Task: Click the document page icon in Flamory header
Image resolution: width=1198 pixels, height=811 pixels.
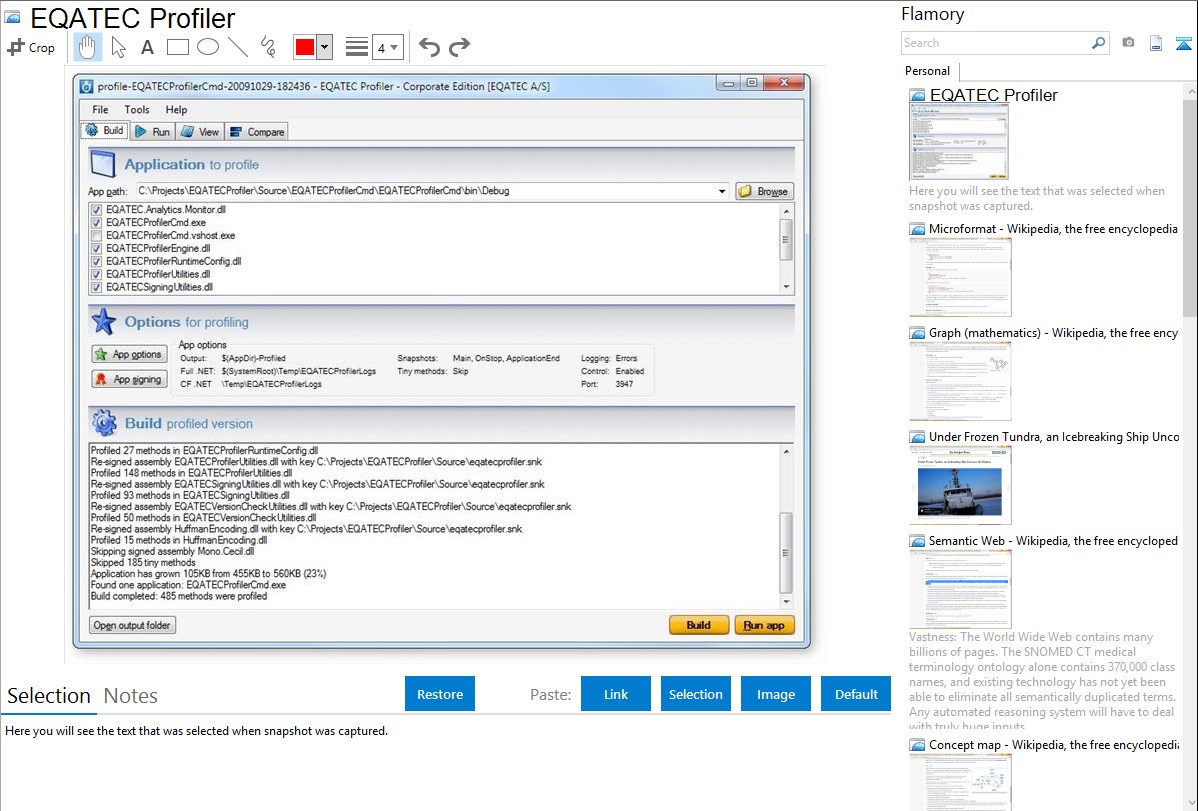Action: pyautogui.click(x=1156, y=43)
